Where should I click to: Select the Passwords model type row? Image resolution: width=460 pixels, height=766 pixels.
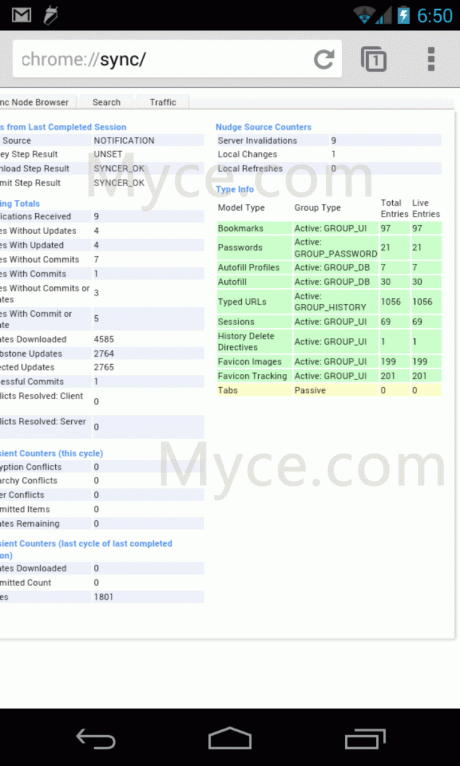[329, 248]
